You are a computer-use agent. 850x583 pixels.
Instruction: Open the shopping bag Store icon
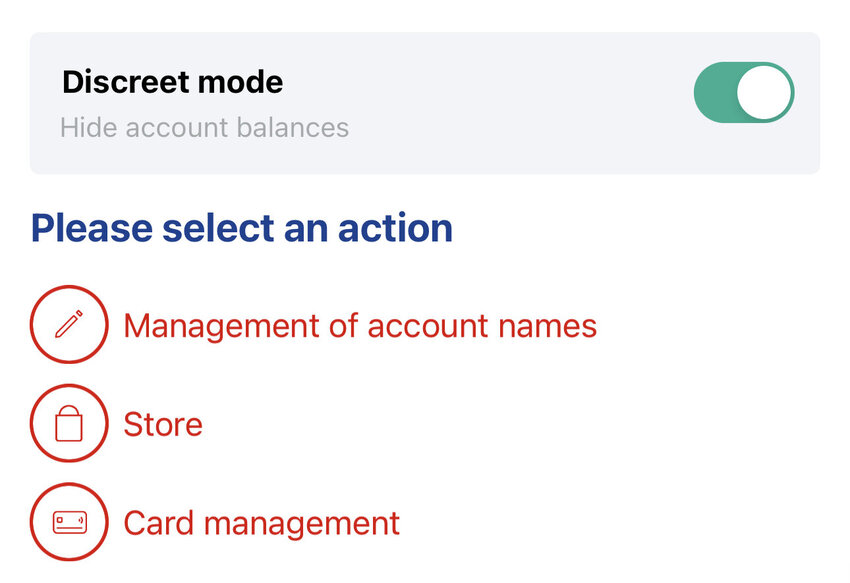69,423
